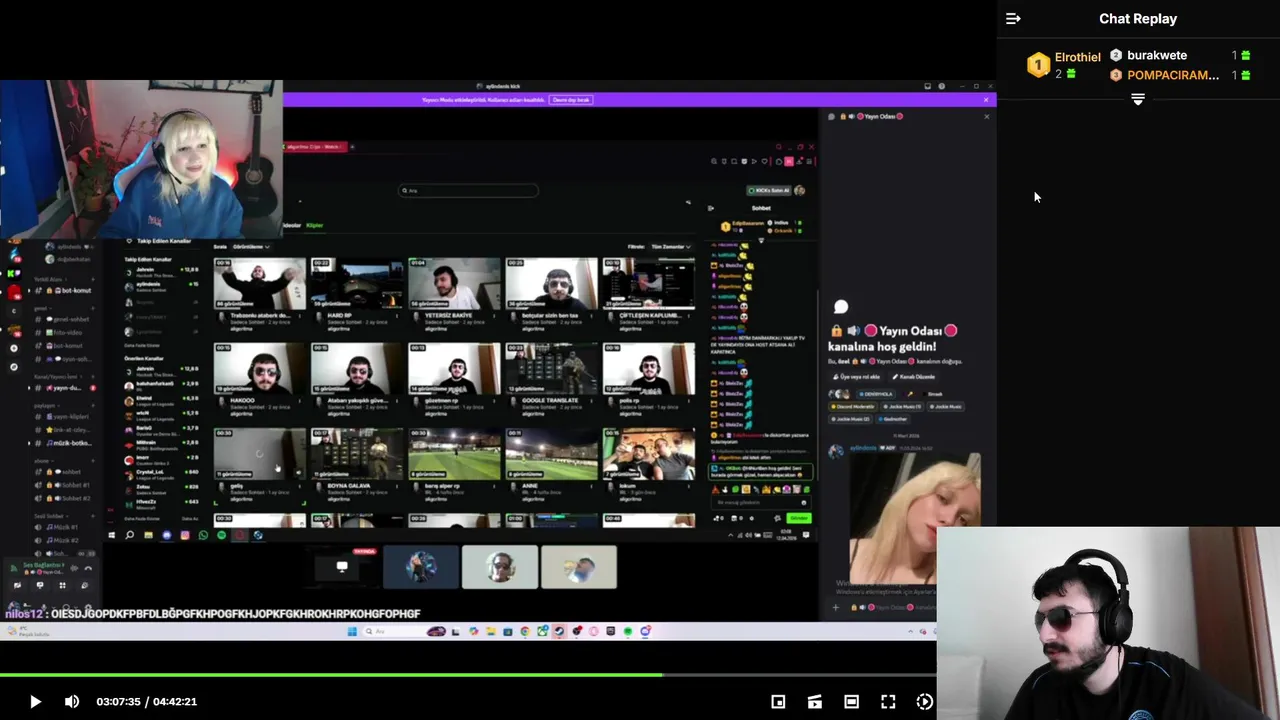This screenshot has width=1280, height=720.
Task: Open the HAKOOO clip thumbnail
Action: (259, 369)
